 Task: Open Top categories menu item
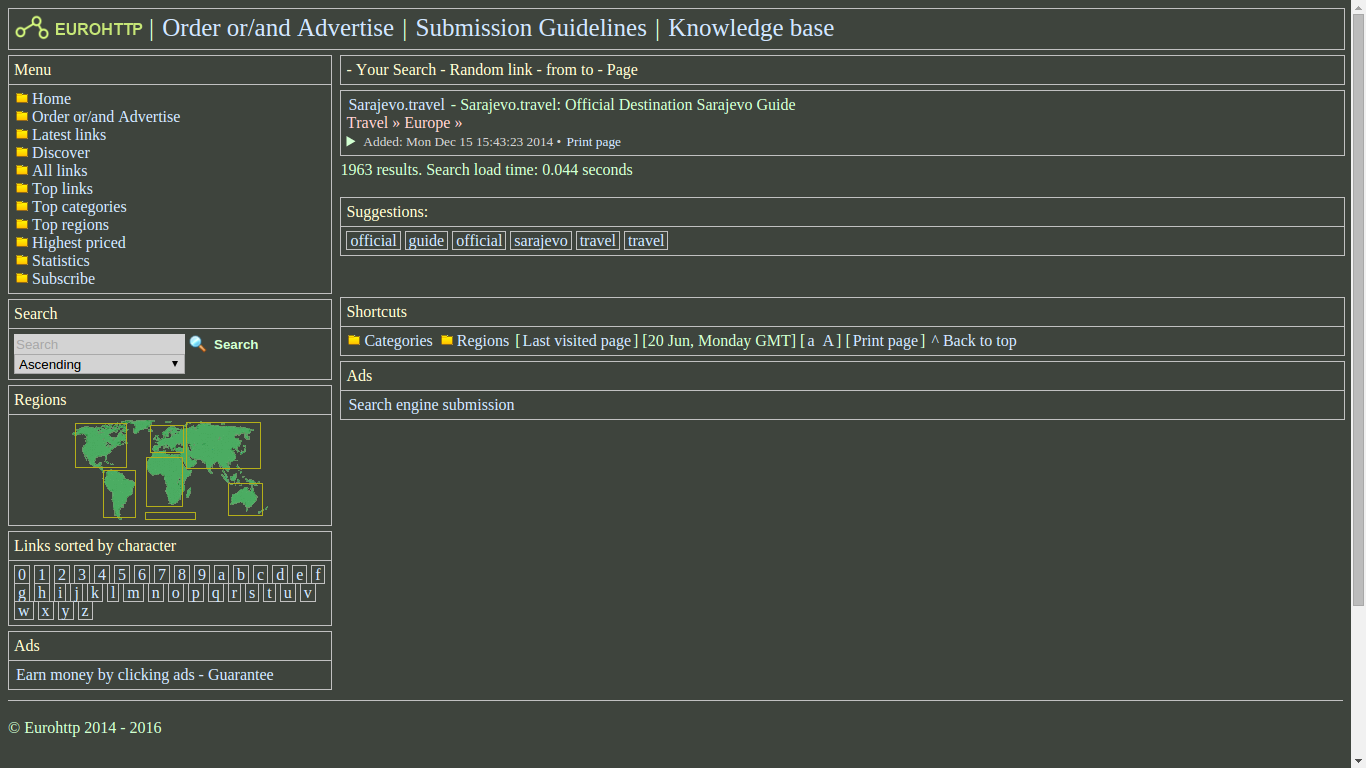[79, 206]
